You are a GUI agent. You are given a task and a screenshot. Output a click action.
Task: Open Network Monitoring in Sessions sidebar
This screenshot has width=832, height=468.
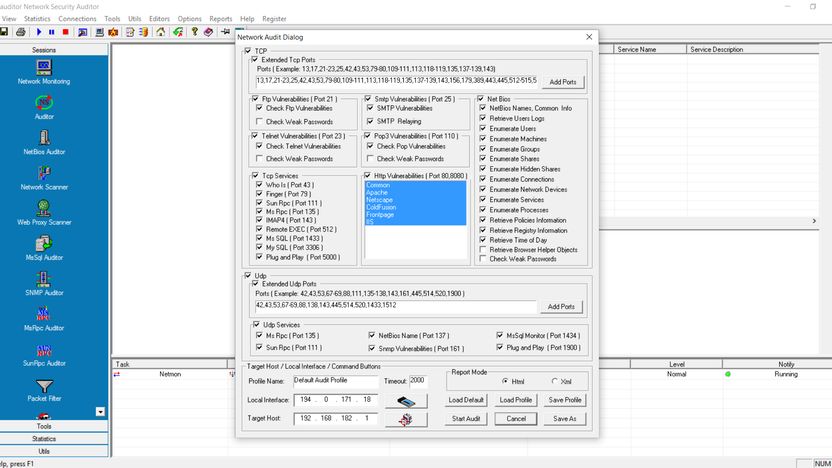(x=44, y=72)
